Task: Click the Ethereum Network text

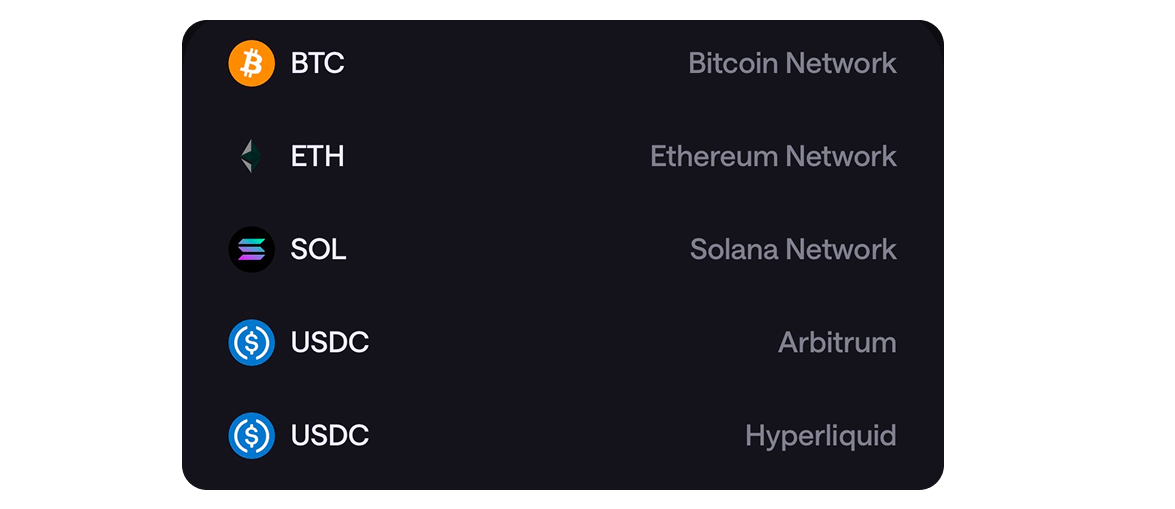Action: coord(773,156)
